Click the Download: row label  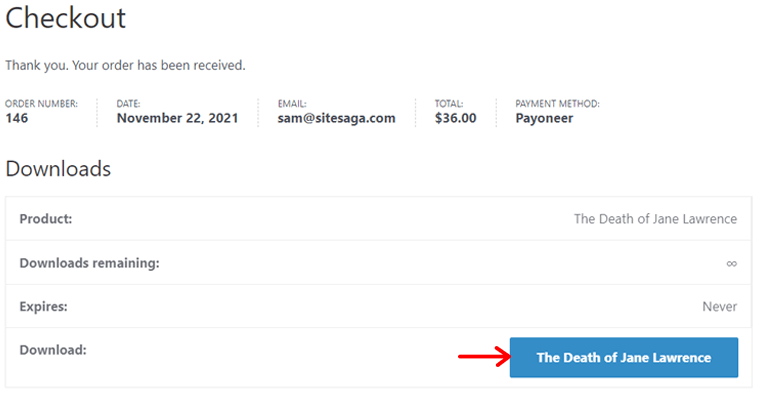(x=53, y=350)
